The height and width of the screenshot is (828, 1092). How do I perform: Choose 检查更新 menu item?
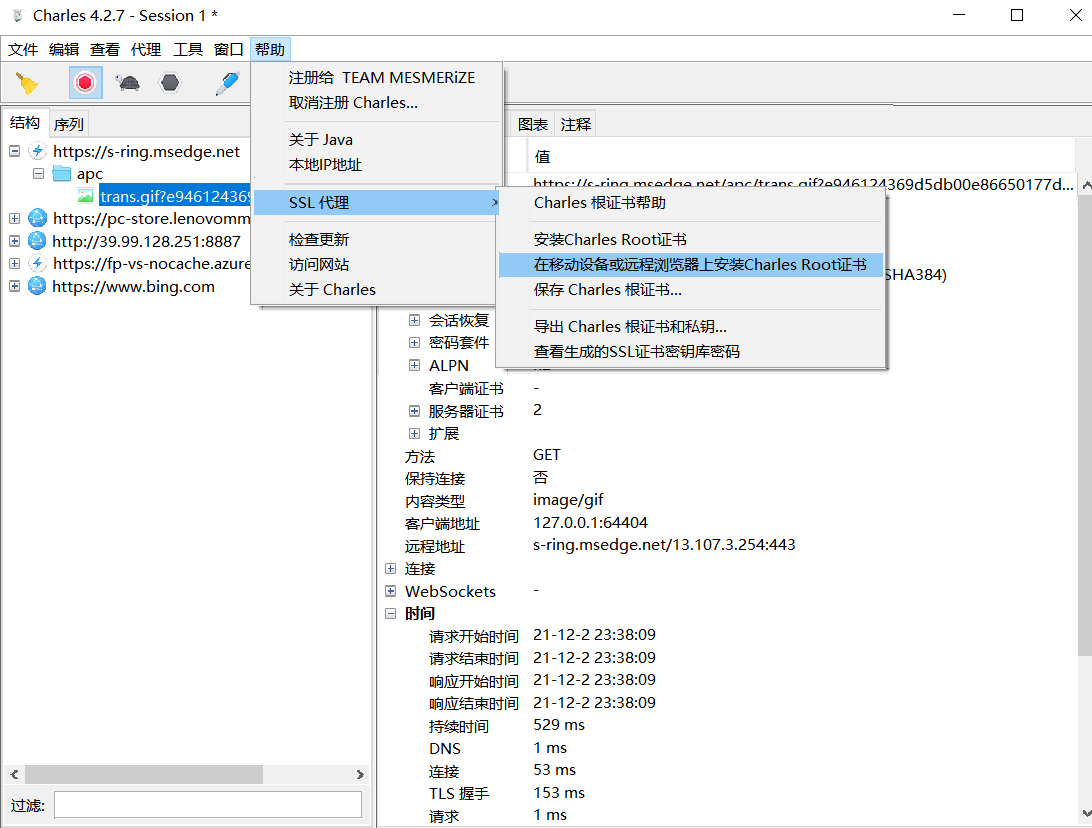[x=377, y=240]
